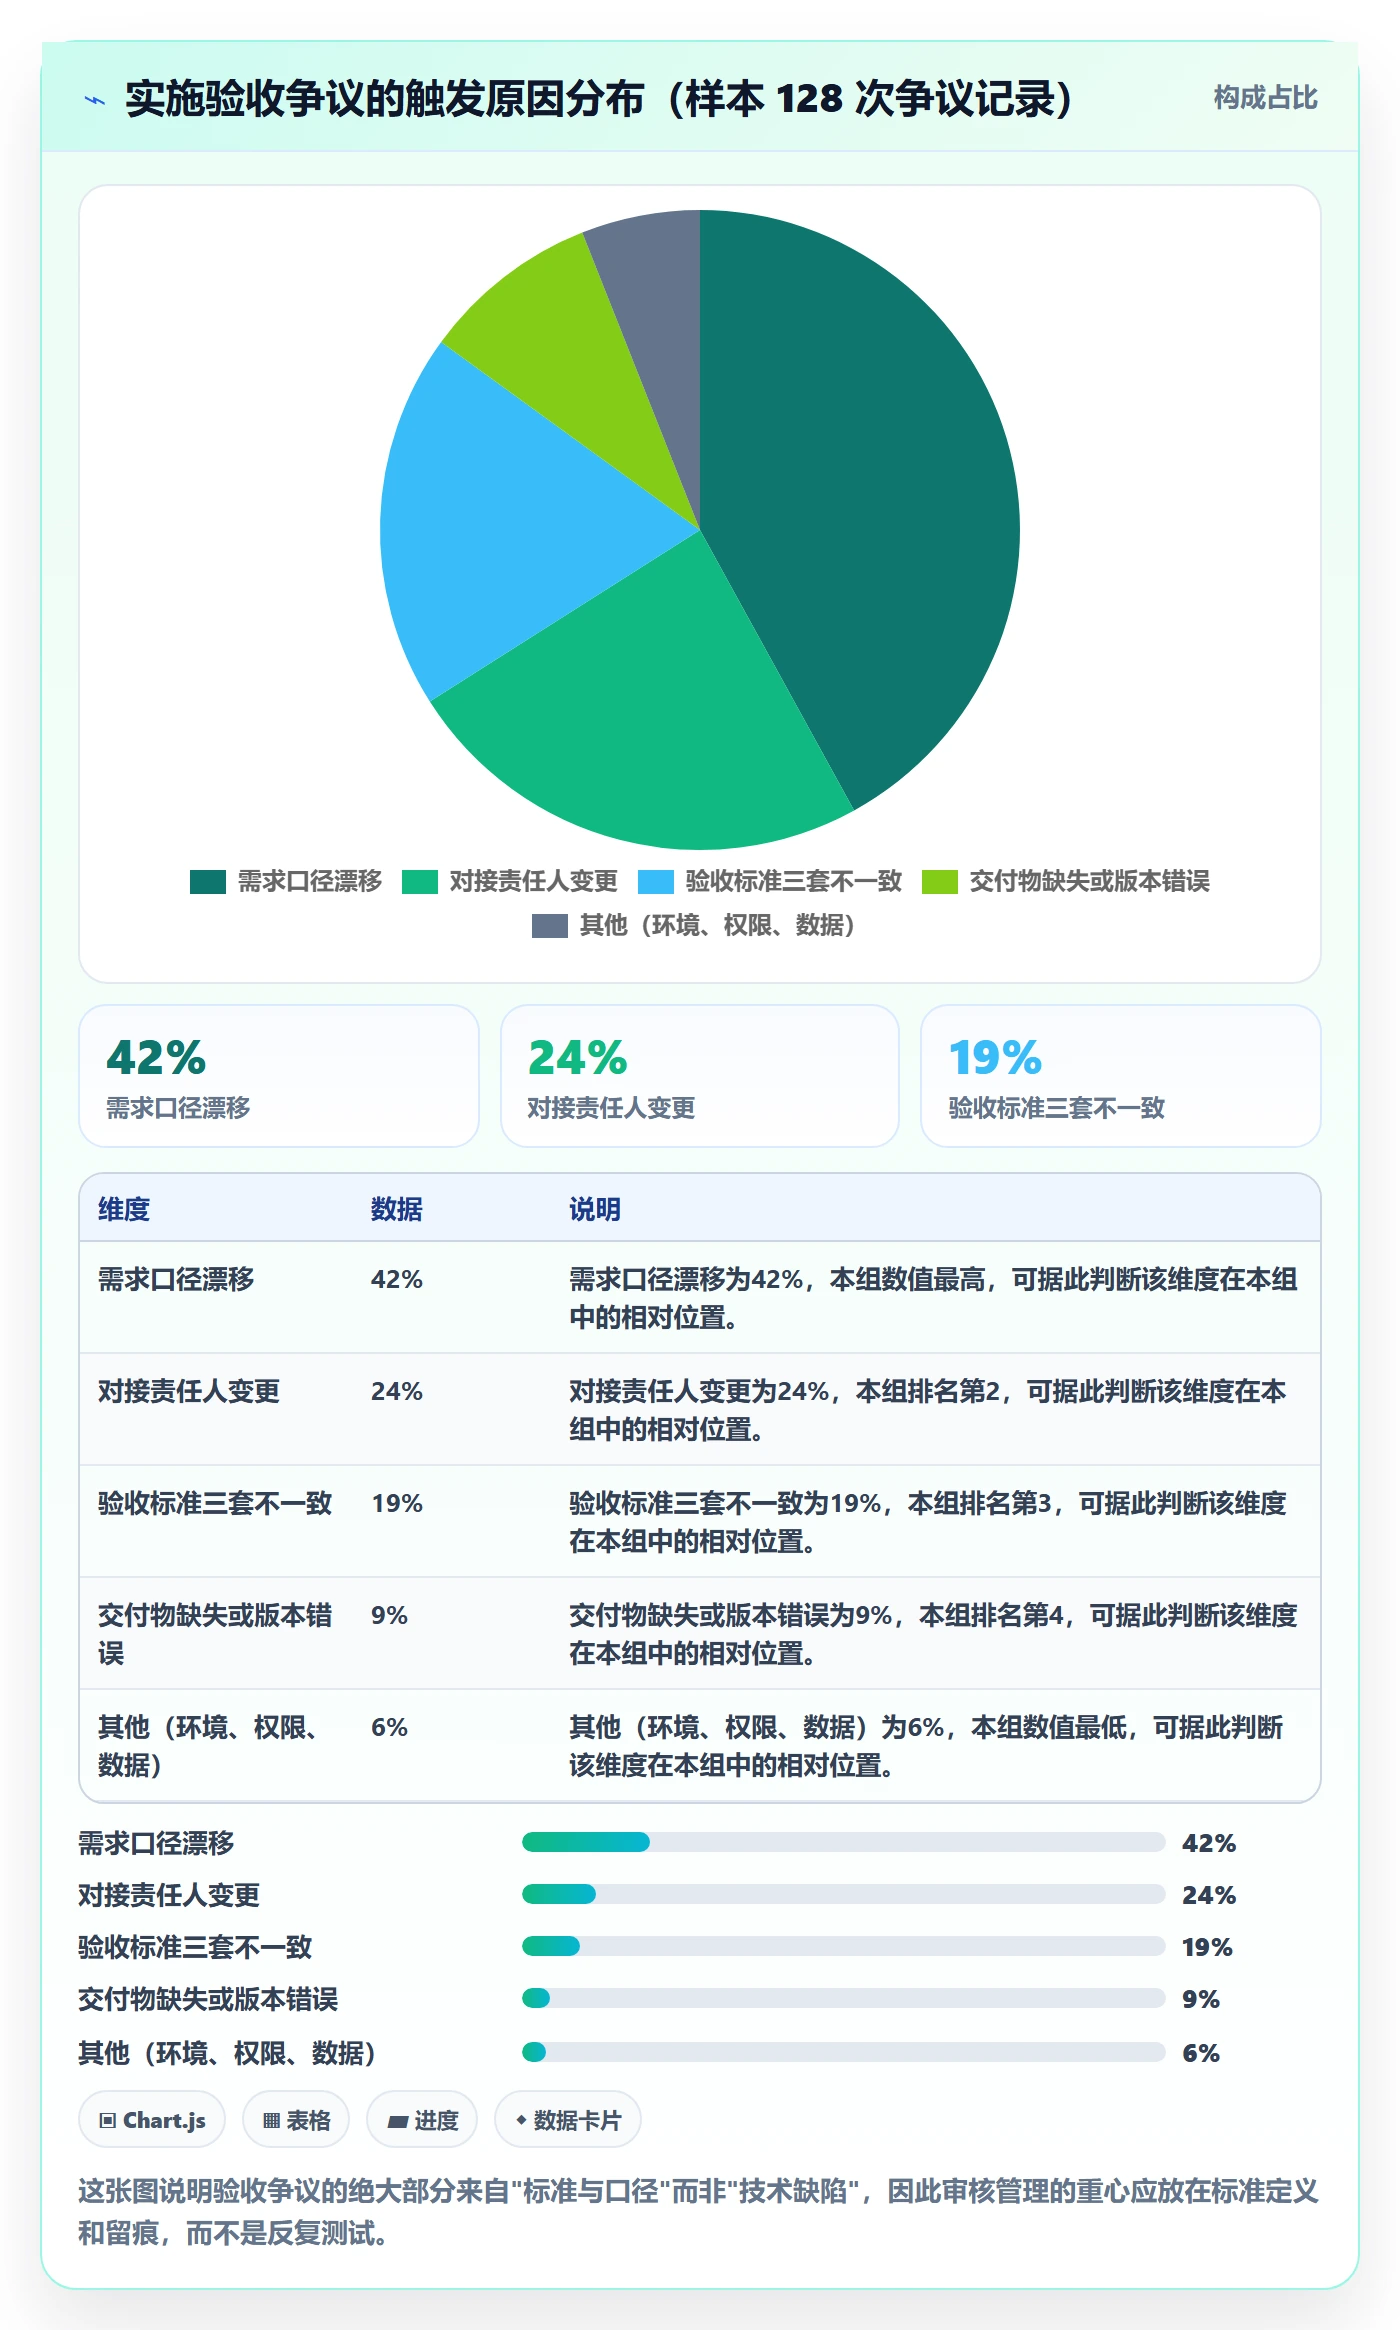Click the 42% value in the table
This screenshot has height=2330, width=1400.
pyautogui.click(x=397, y=1279)
